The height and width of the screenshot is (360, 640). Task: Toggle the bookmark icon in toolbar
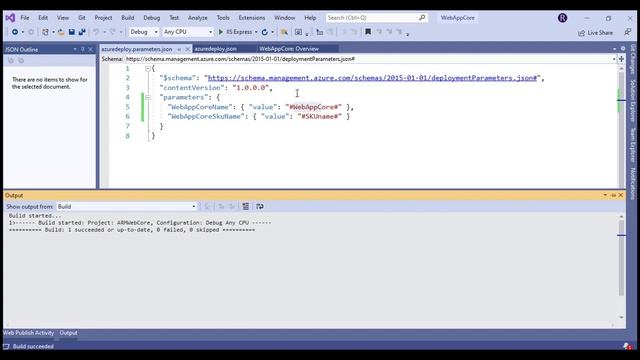pos(368,32)
